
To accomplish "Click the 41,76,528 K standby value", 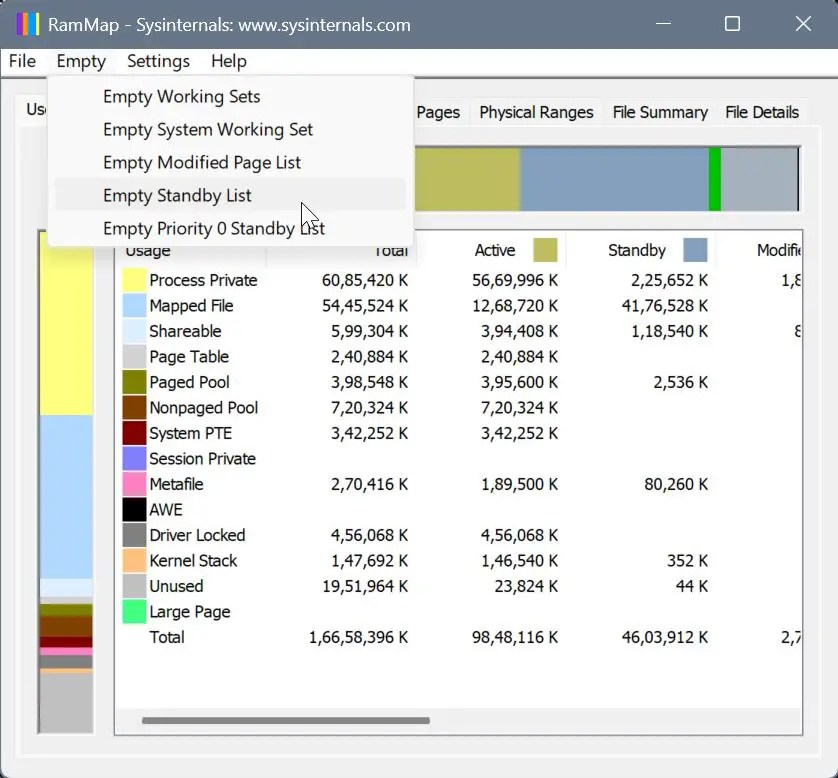I will click(664, 306).
